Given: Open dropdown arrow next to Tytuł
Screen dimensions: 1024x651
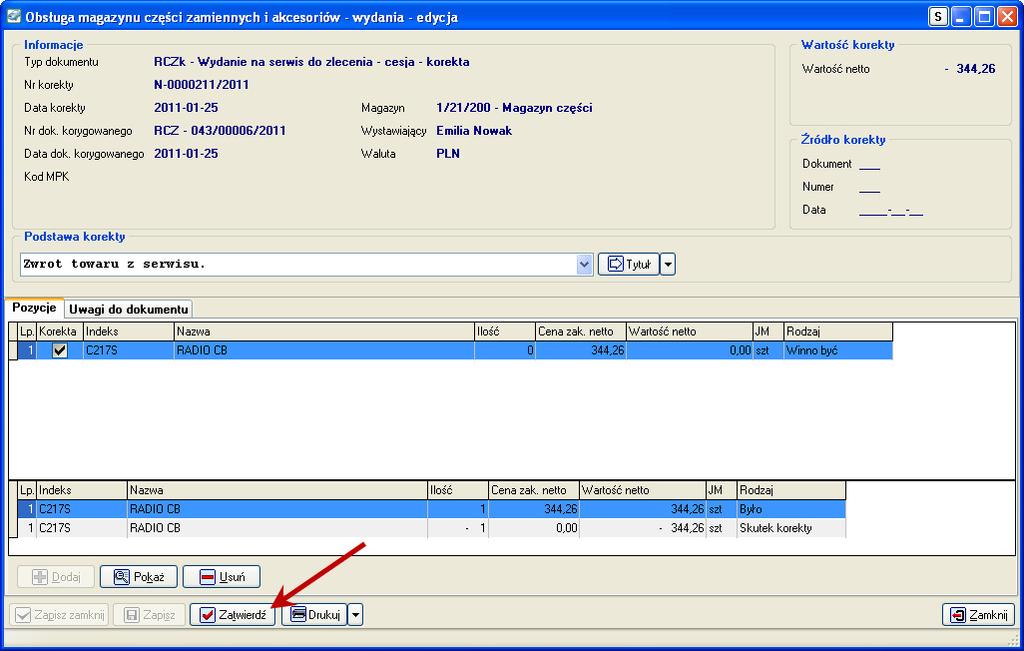Looking at the screenshot, I should (667, 264).
